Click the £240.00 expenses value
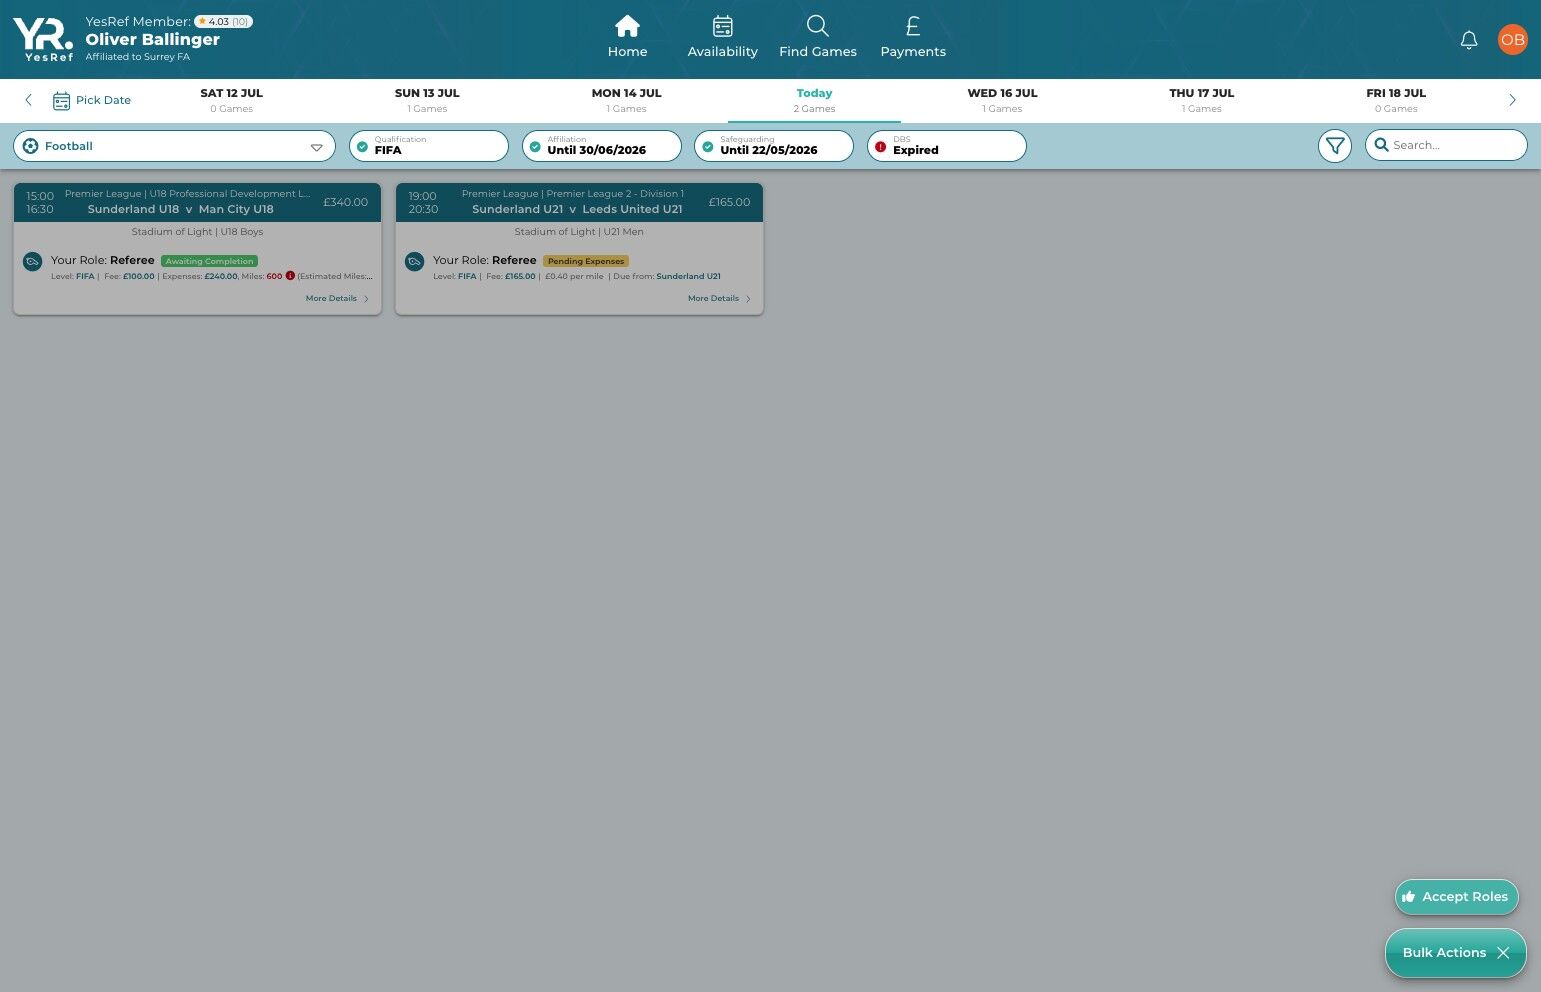The height and width of the screenshot is (992, 1541). (x=221, y=276)
